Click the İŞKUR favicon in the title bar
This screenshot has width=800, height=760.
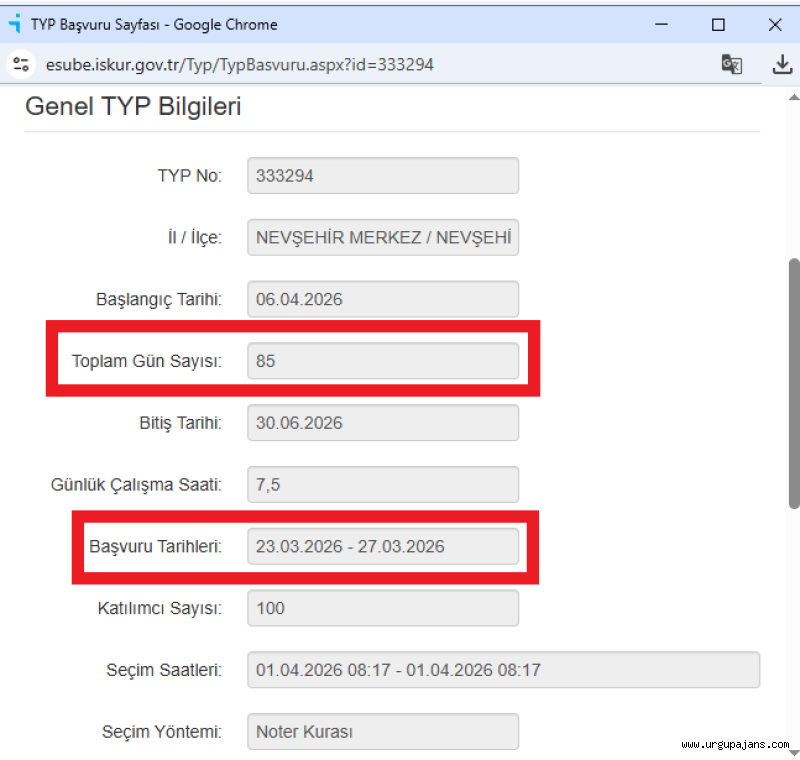click(14, 24)
